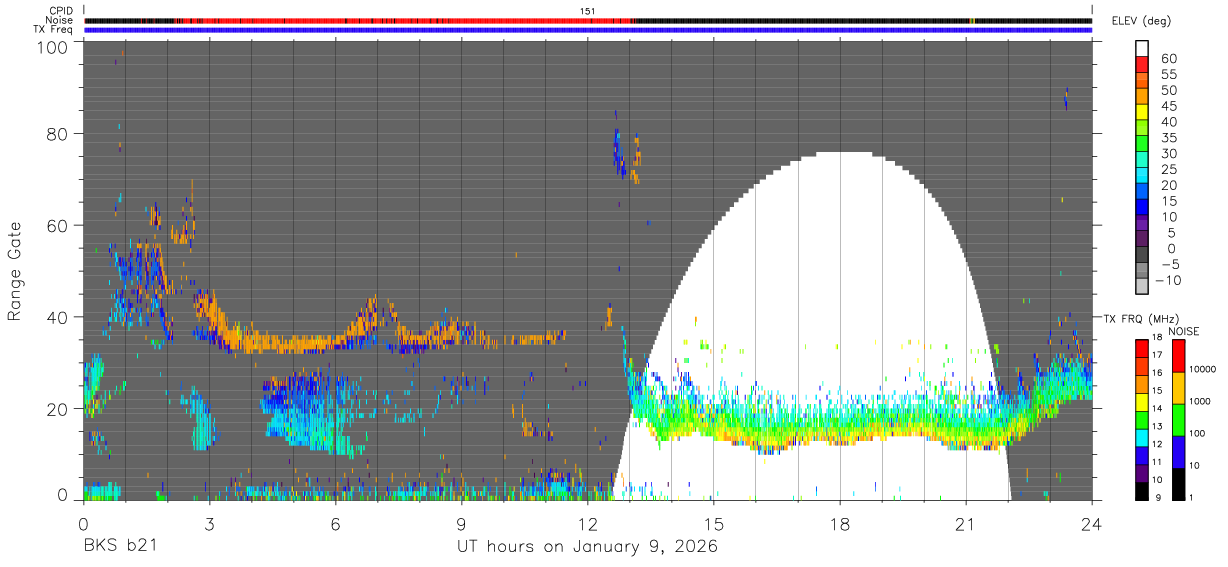Click the '60' tick on Range Gate axis
Viewport: 1228px width, 567px height.
(x=58, y=225)
